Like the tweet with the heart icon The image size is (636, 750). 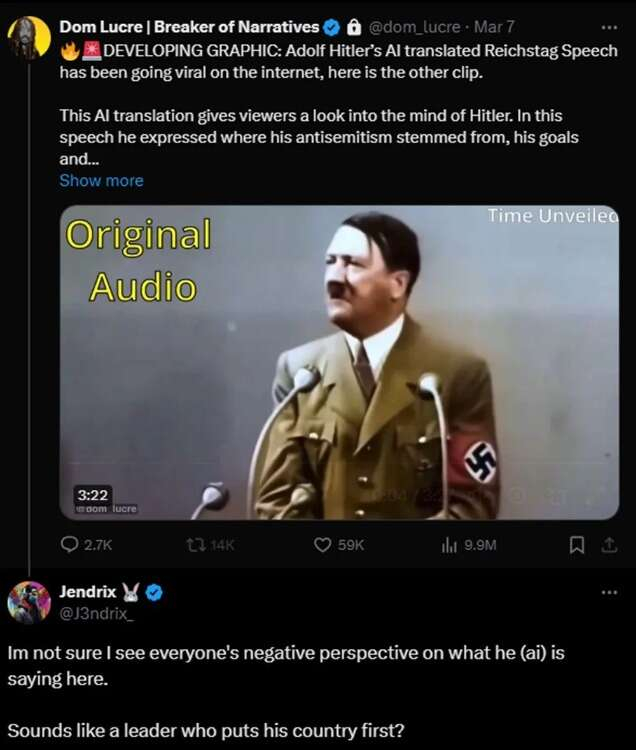(x=322, y=545)
